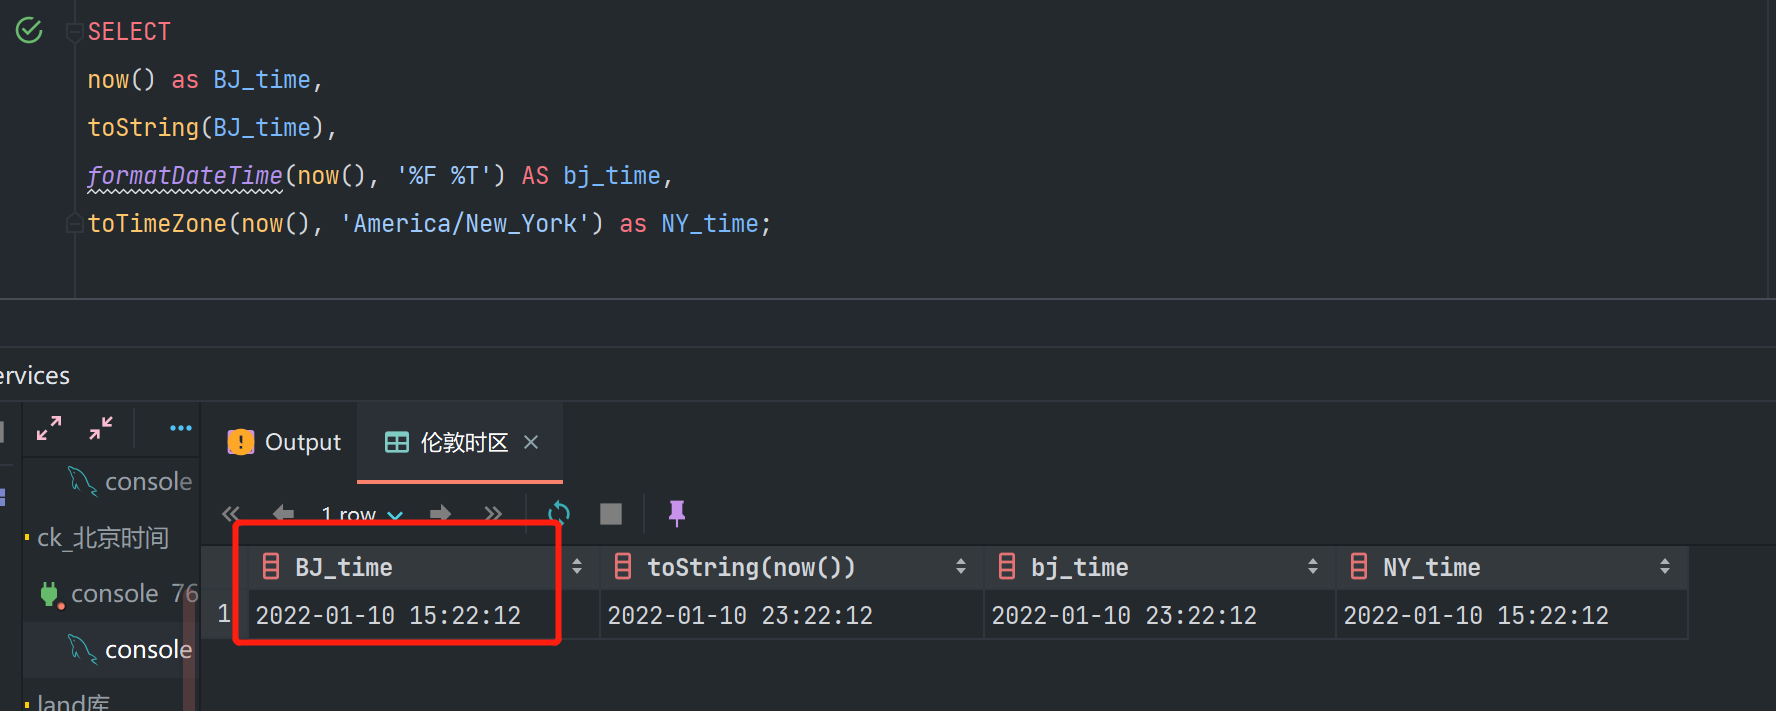Click the now() as BJ_time line
1776x711 pixels.
coord(205,80)
